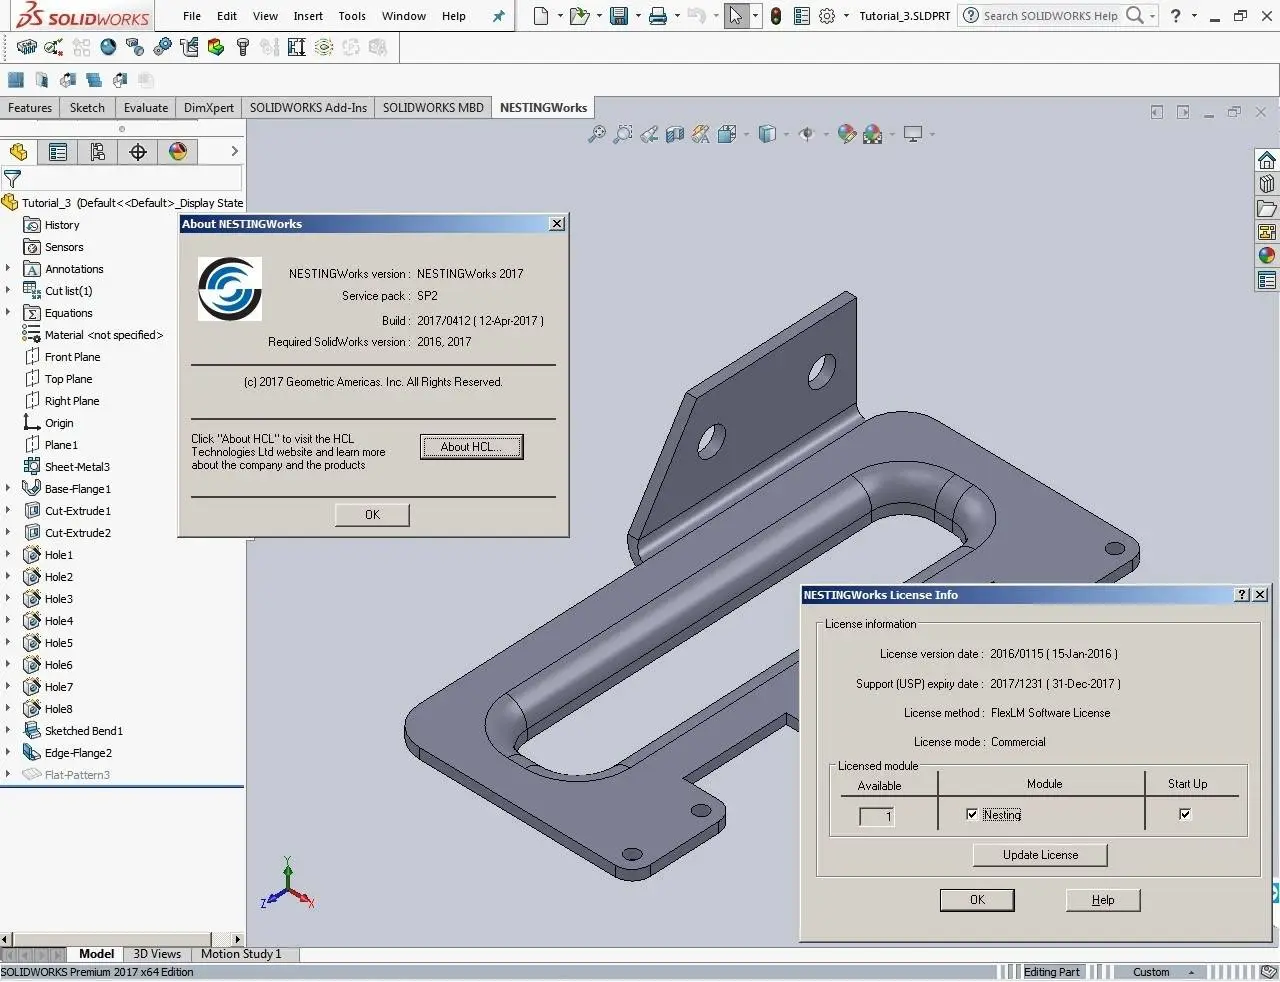This screenshot has height=982, width=1280.
Task: Click the Available licenses count field
Action: (x=877, y=816)
